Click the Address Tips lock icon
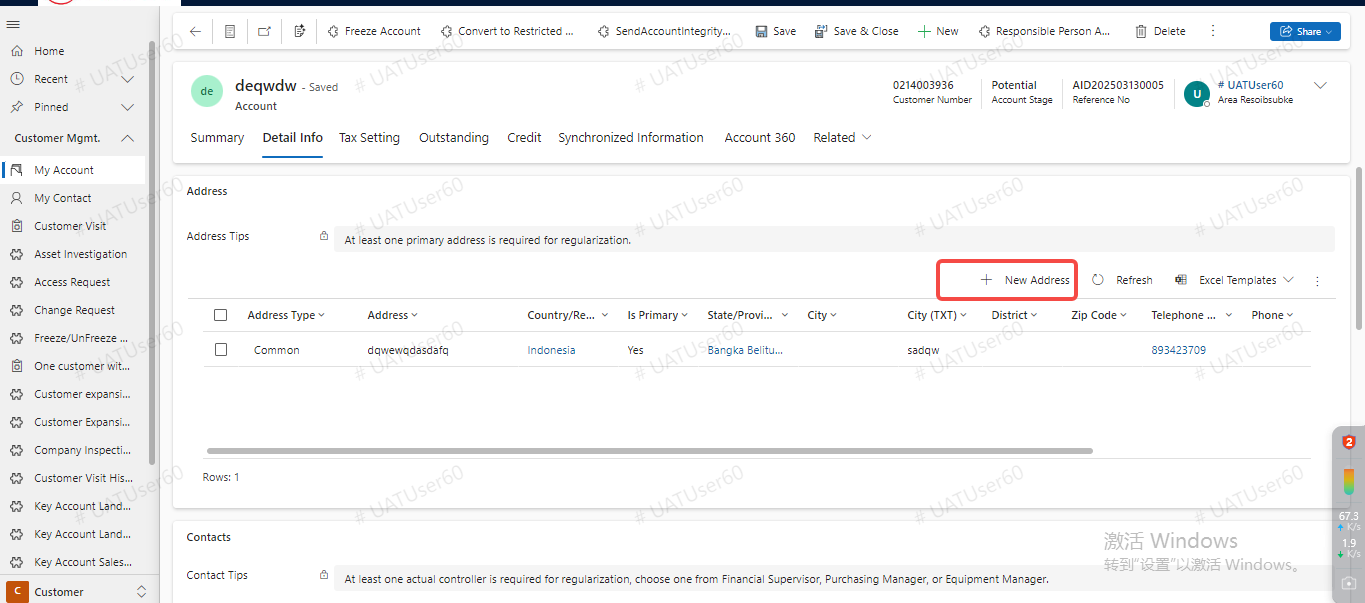 pyautogui.click(x=323, y=237)
